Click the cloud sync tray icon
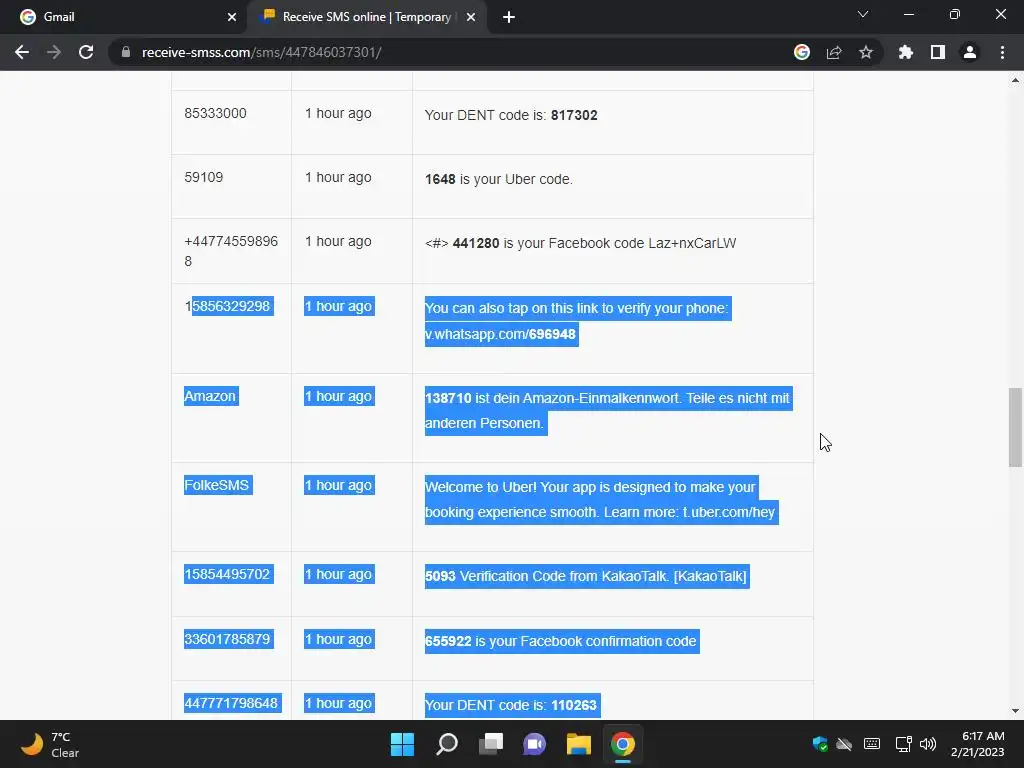 844,744
